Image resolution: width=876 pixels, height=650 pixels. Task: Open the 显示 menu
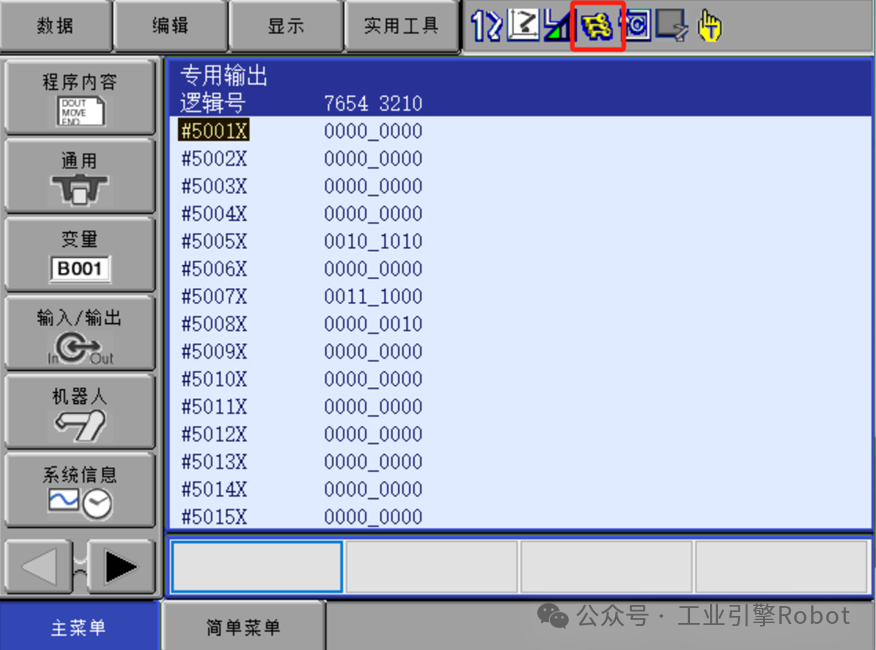286,26
